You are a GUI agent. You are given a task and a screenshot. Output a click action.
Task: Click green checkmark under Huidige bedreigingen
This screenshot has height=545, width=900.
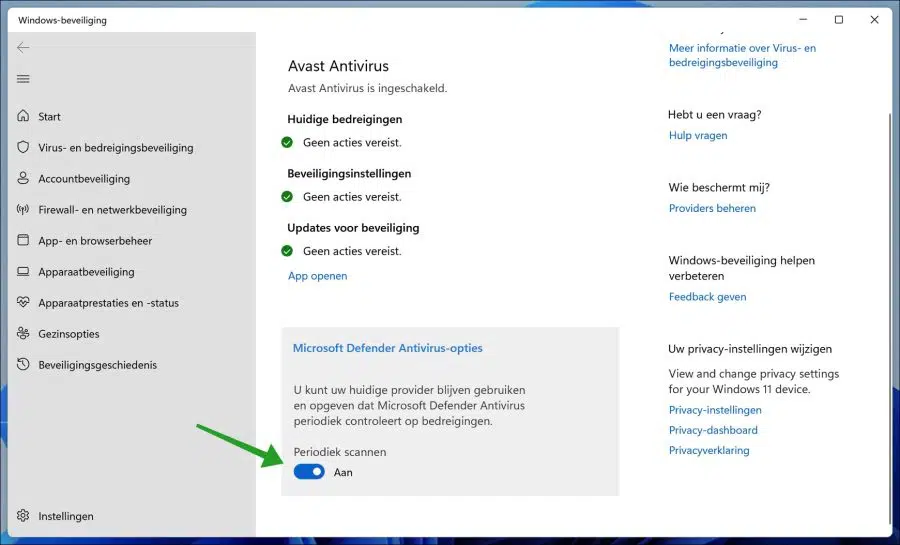(287, 142)
